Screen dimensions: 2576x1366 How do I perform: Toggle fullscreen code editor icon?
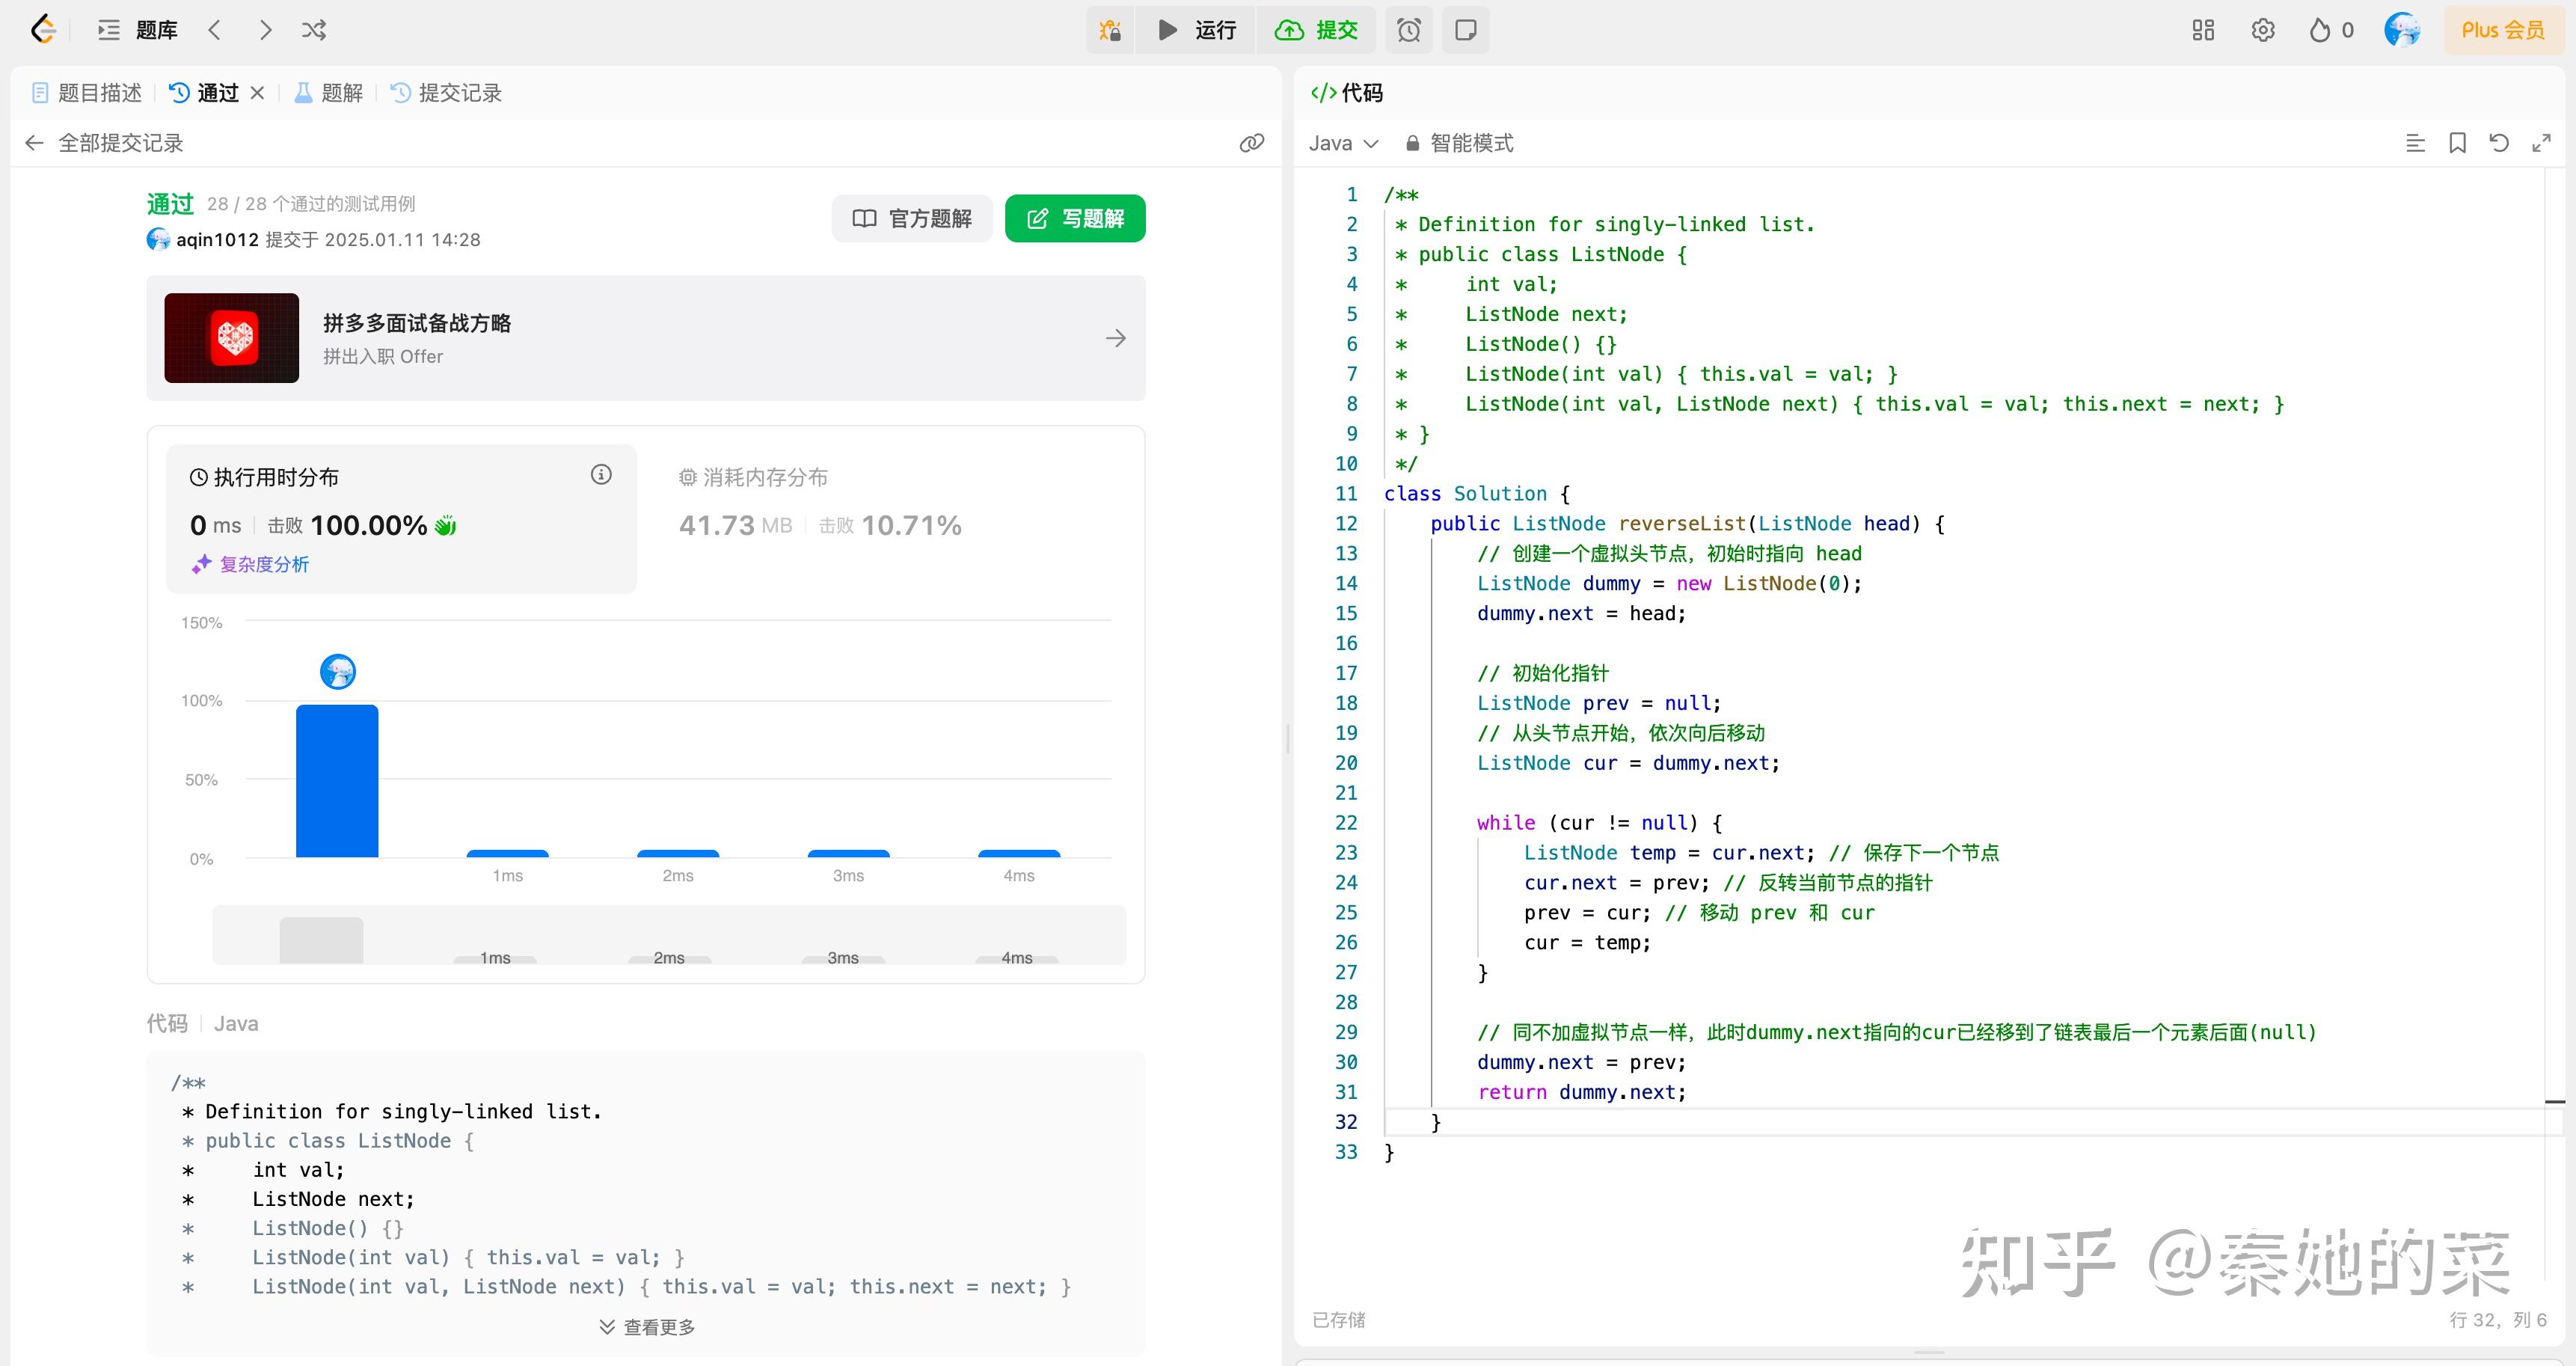click(x=2541, y=143)
